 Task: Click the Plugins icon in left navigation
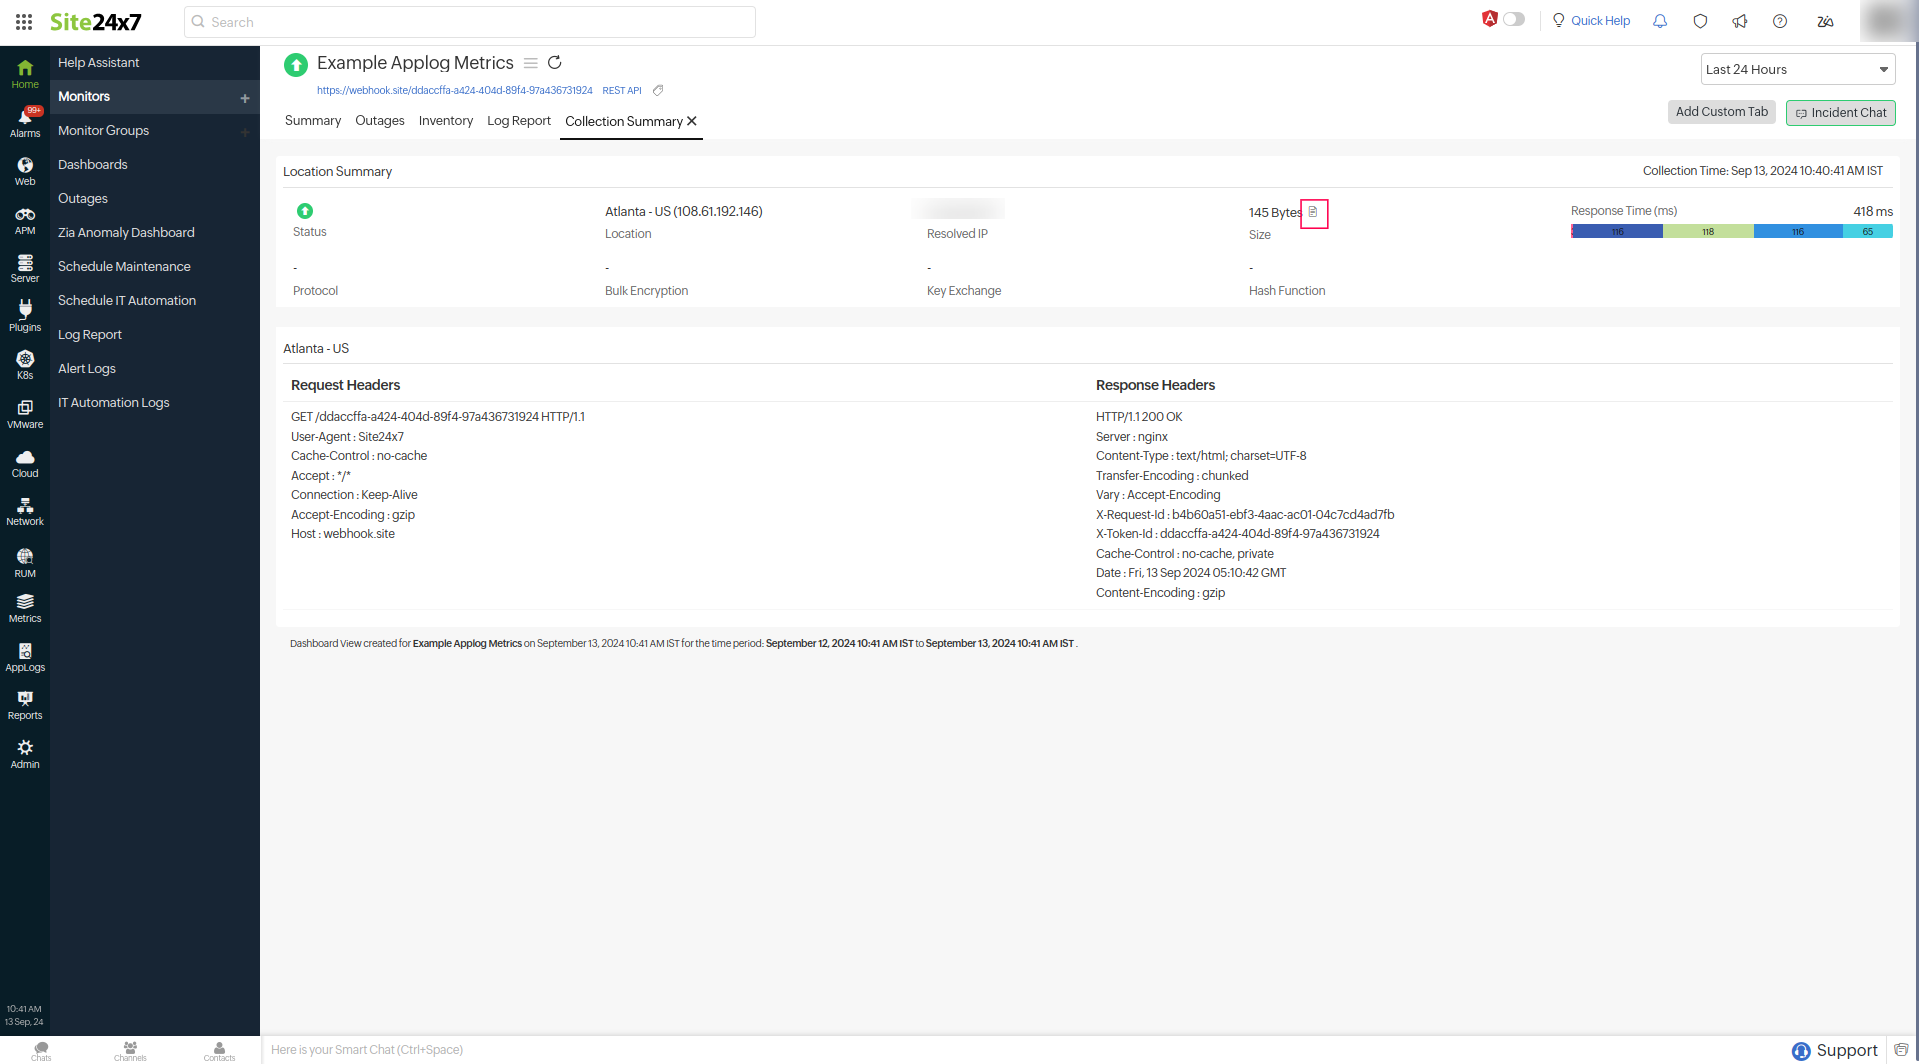[x=24, y=314]
